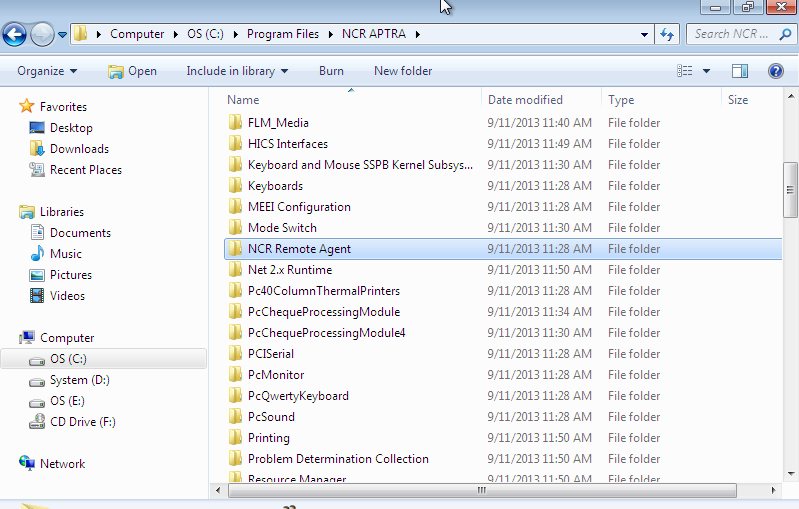Screen dimensions: 799x509
Task: Expand the arrow after Program Files breadcrumb
Action: [x=331, y=34]
